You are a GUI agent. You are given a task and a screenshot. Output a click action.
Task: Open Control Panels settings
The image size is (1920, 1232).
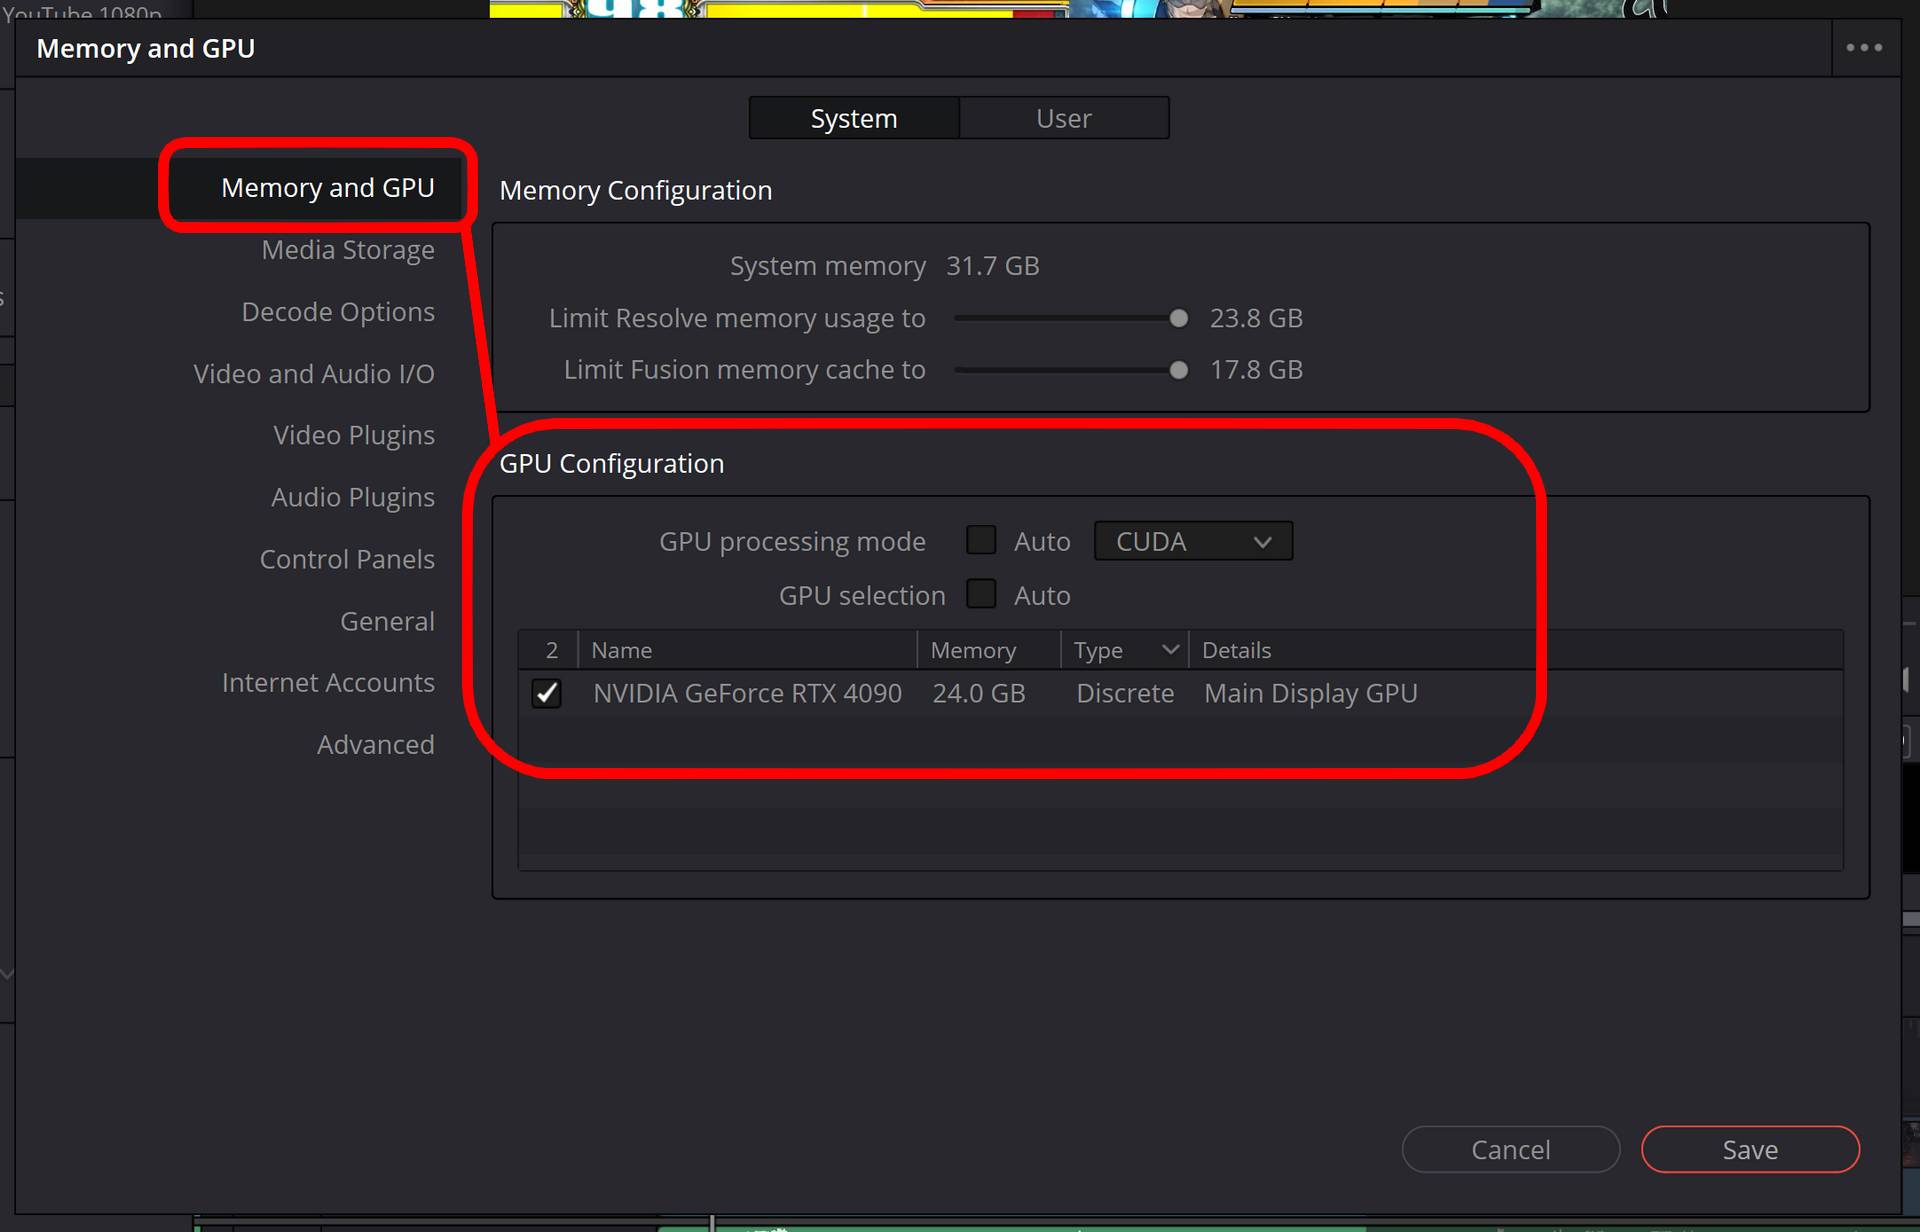point(347,559)
